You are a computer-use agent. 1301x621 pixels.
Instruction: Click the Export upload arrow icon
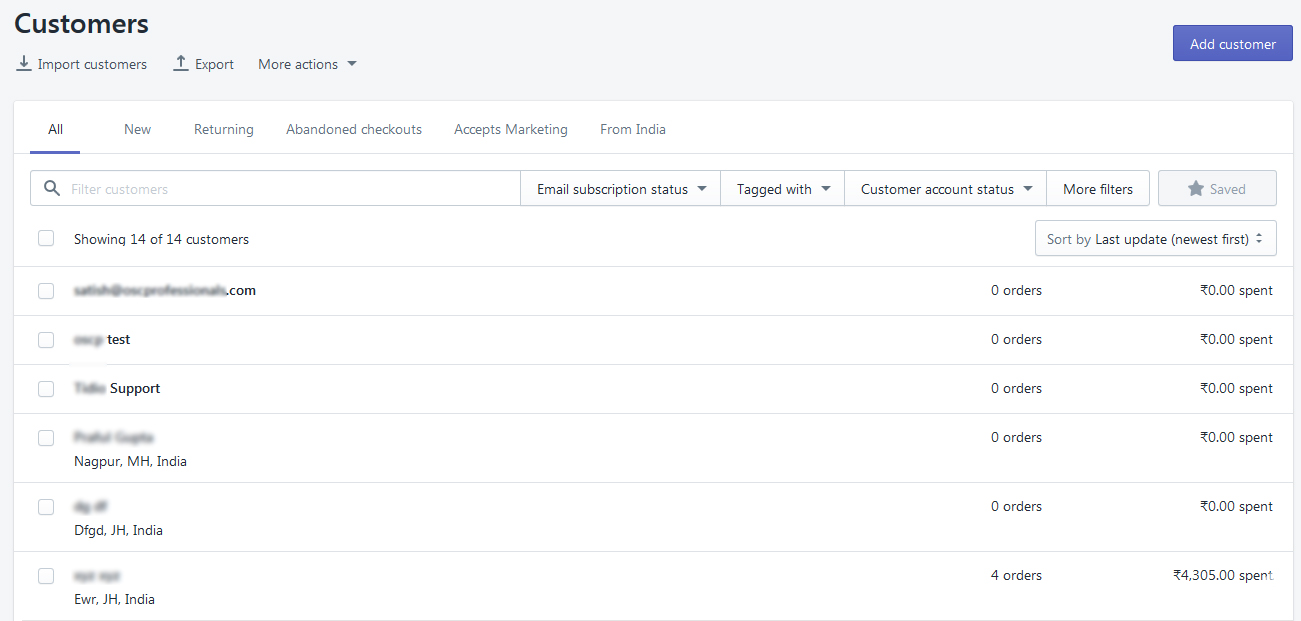click(x=181, y=64)
